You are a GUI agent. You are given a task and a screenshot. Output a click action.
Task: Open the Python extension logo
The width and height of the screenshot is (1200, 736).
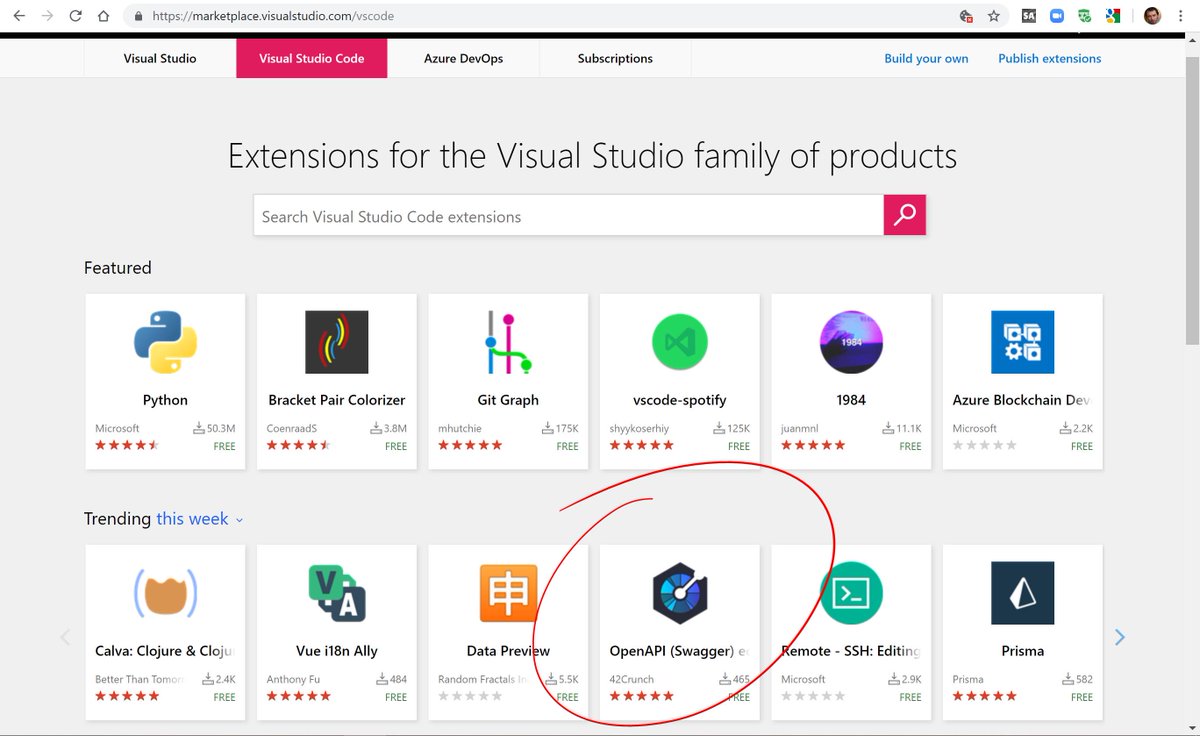(x=165, y=342)
